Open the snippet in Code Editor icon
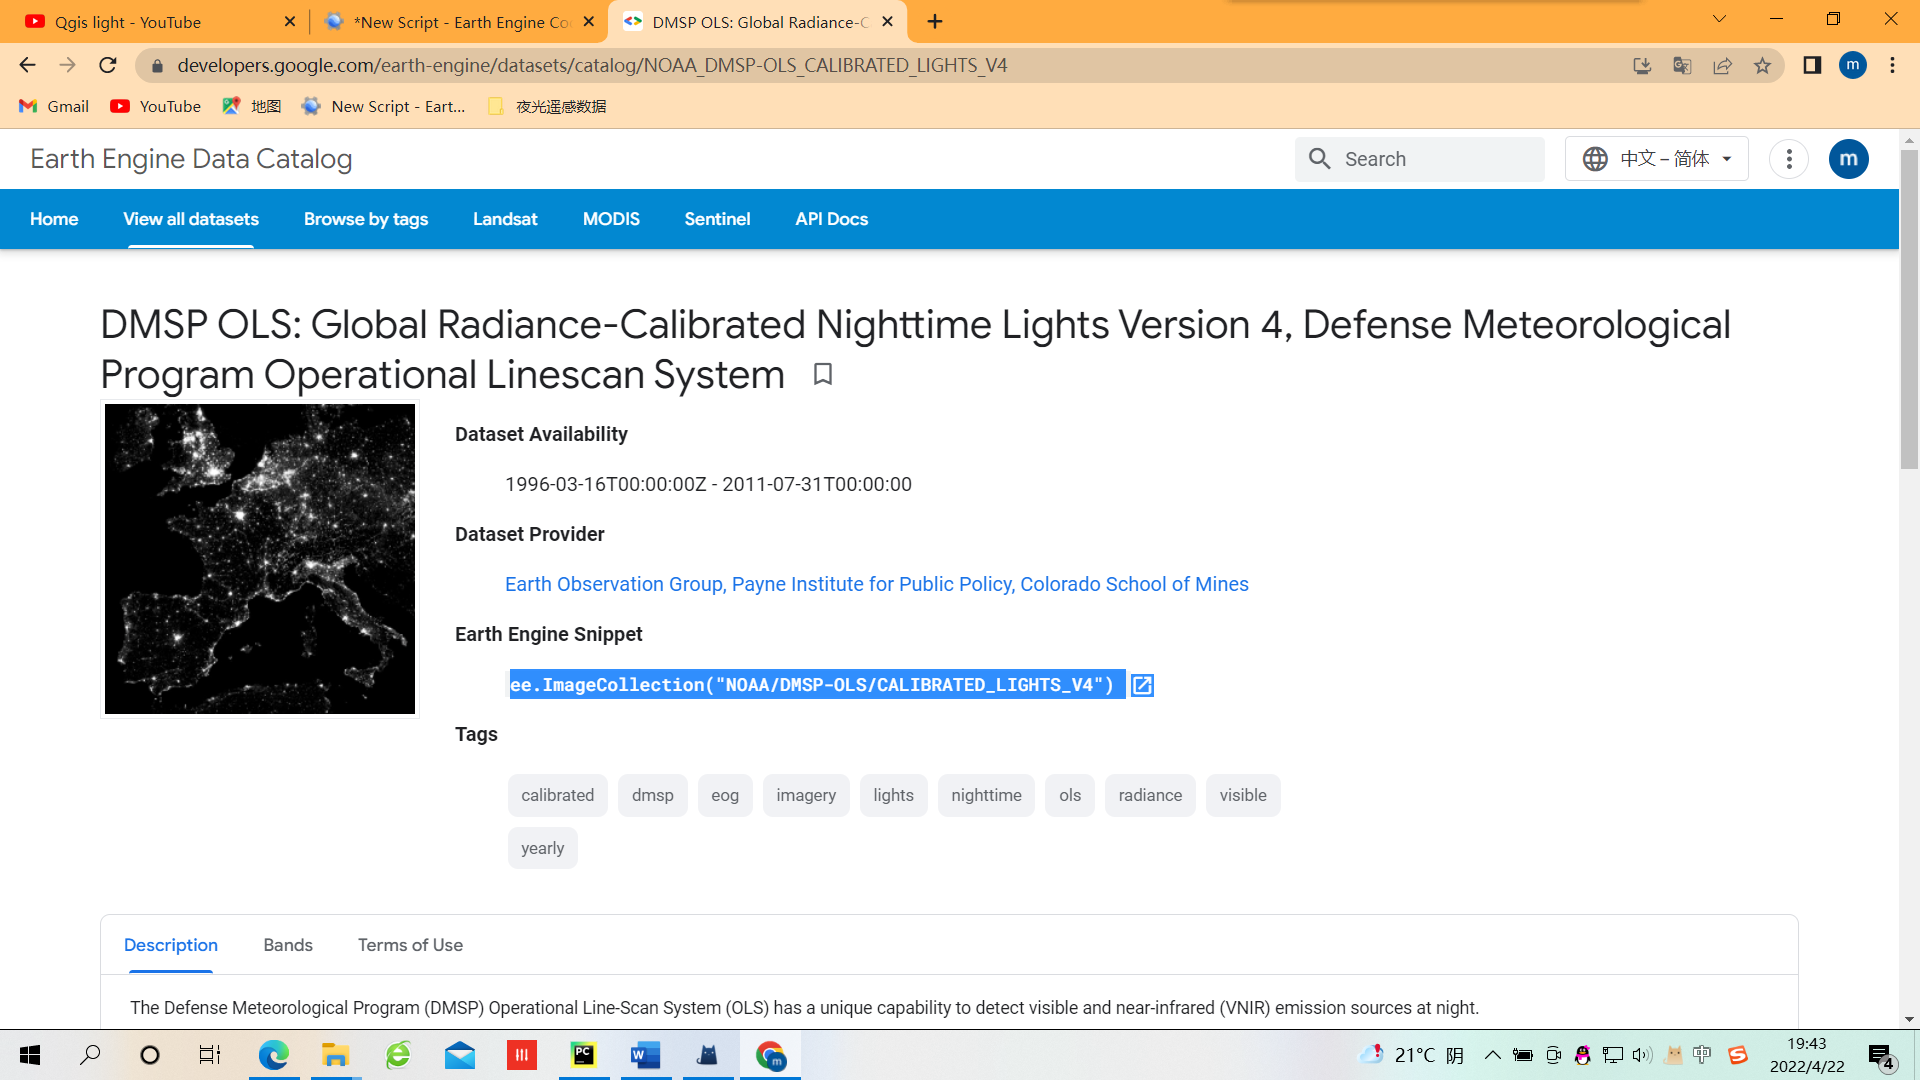The image size is (1920, 1080). [1142, 685]
